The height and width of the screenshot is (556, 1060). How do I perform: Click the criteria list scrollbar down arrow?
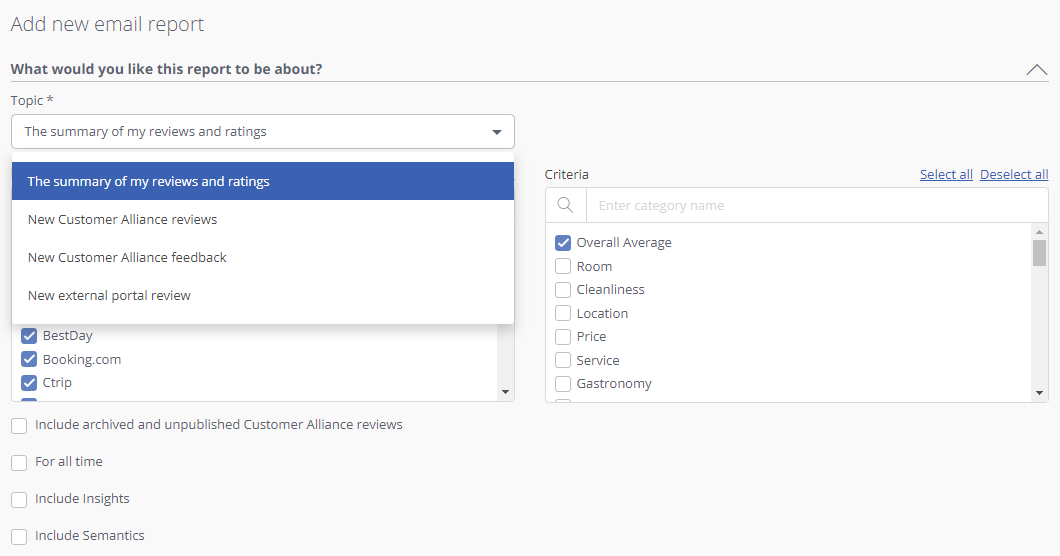pos(1040,393)
